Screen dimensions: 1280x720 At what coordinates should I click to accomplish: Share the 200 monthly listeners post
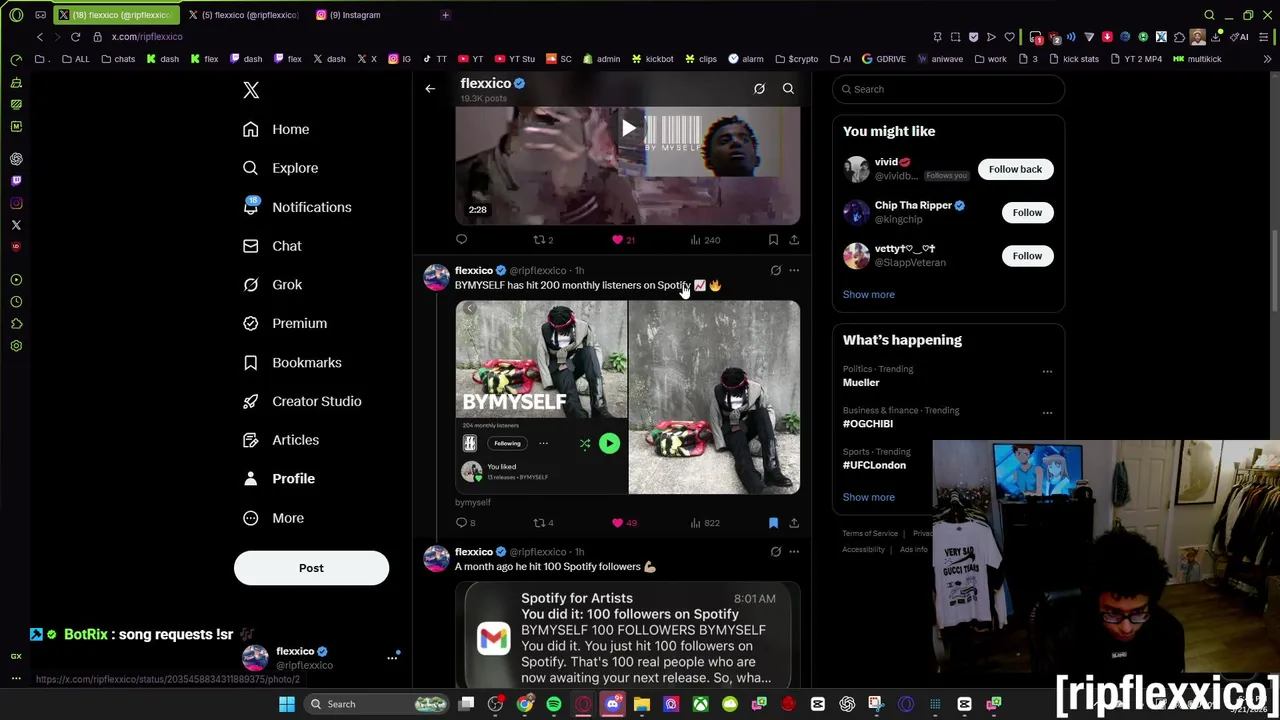794,523
